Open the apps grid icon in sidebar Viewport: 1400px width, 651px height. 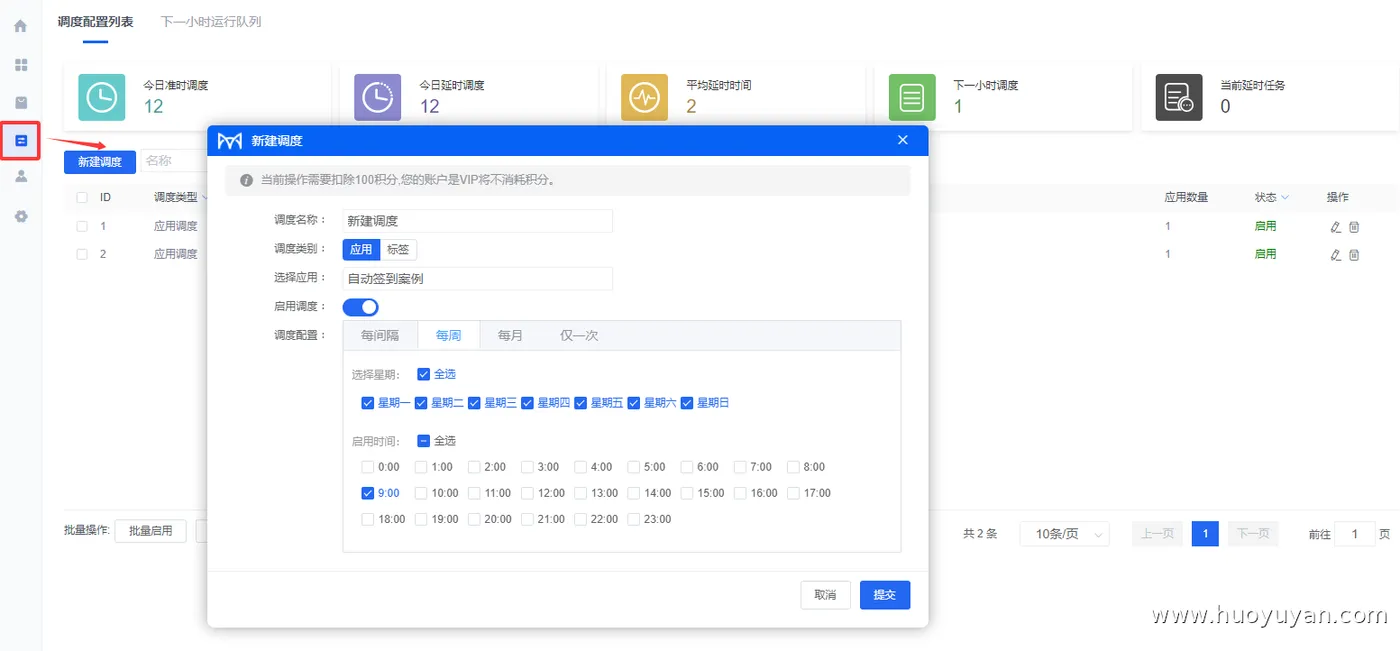pos(20,65)
